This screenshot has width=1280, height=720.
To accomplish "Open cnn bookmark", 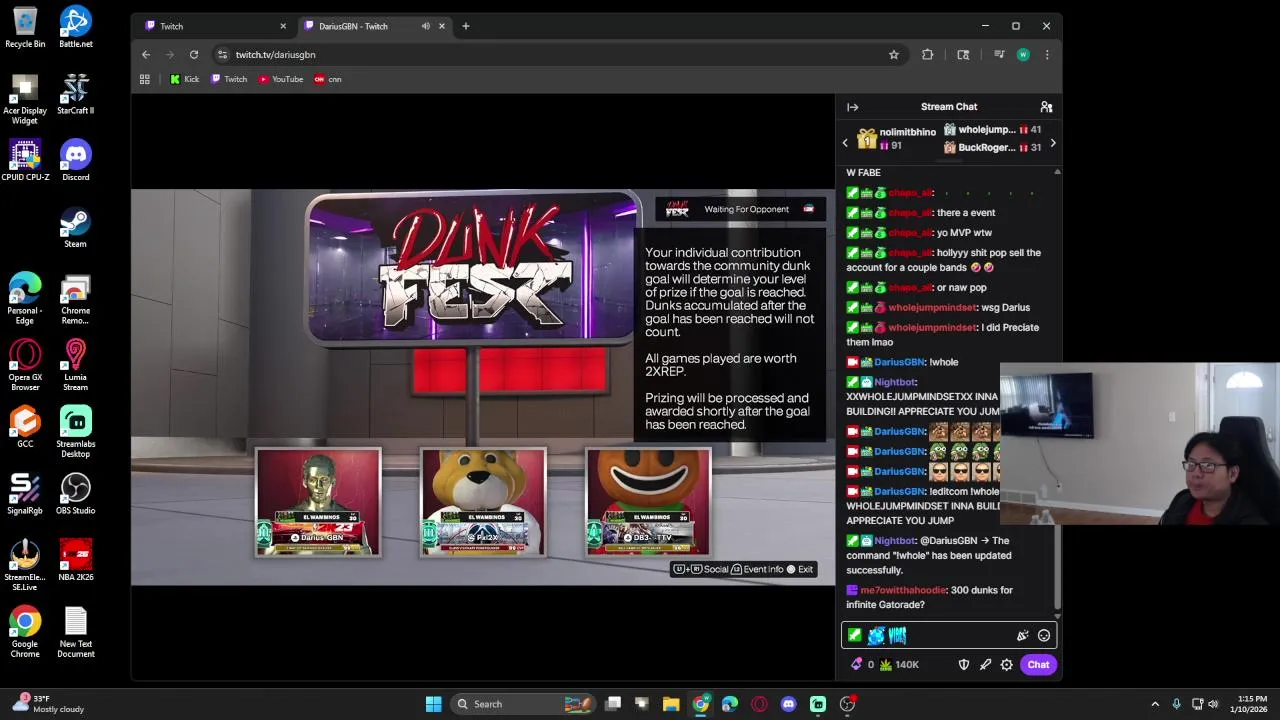I will 328,79.
